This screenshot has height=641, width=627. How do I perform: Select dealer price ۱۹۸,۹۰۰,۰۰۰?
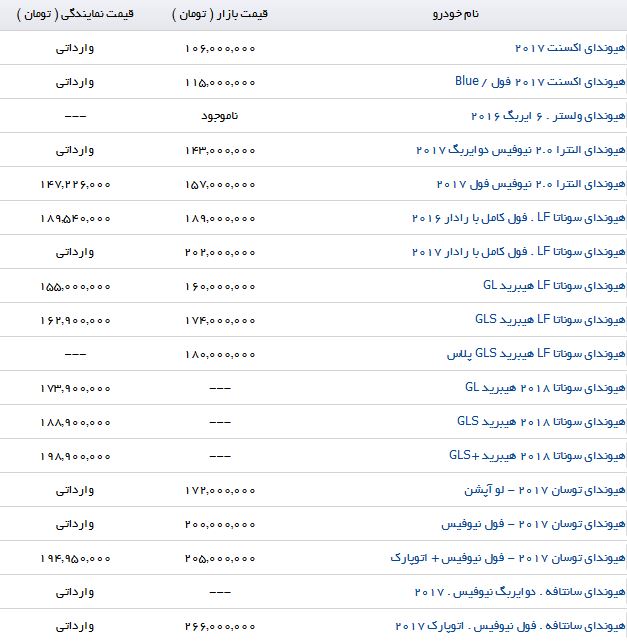click(75, 456)
